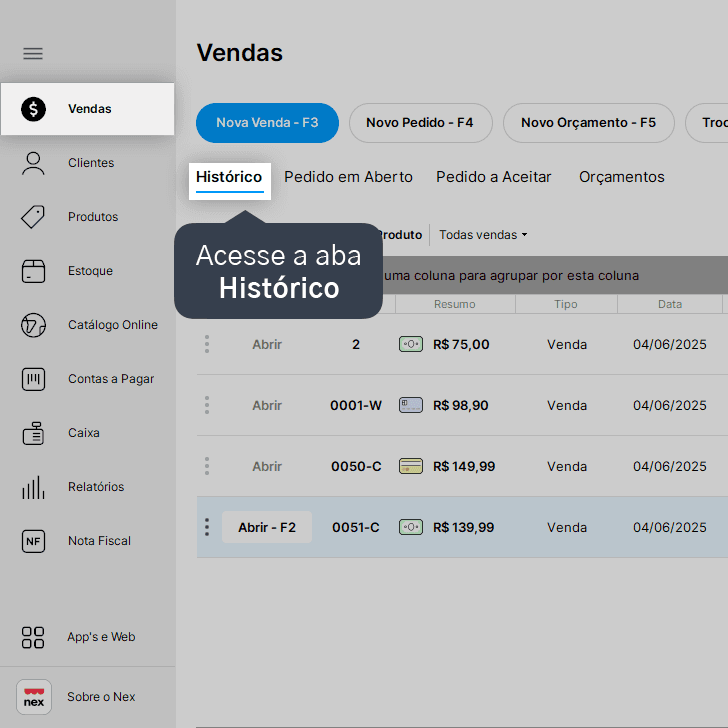The height and width of the screenshot is (728, 728).
Task: Open Produtos tag icon
Action: click(33, 217)
